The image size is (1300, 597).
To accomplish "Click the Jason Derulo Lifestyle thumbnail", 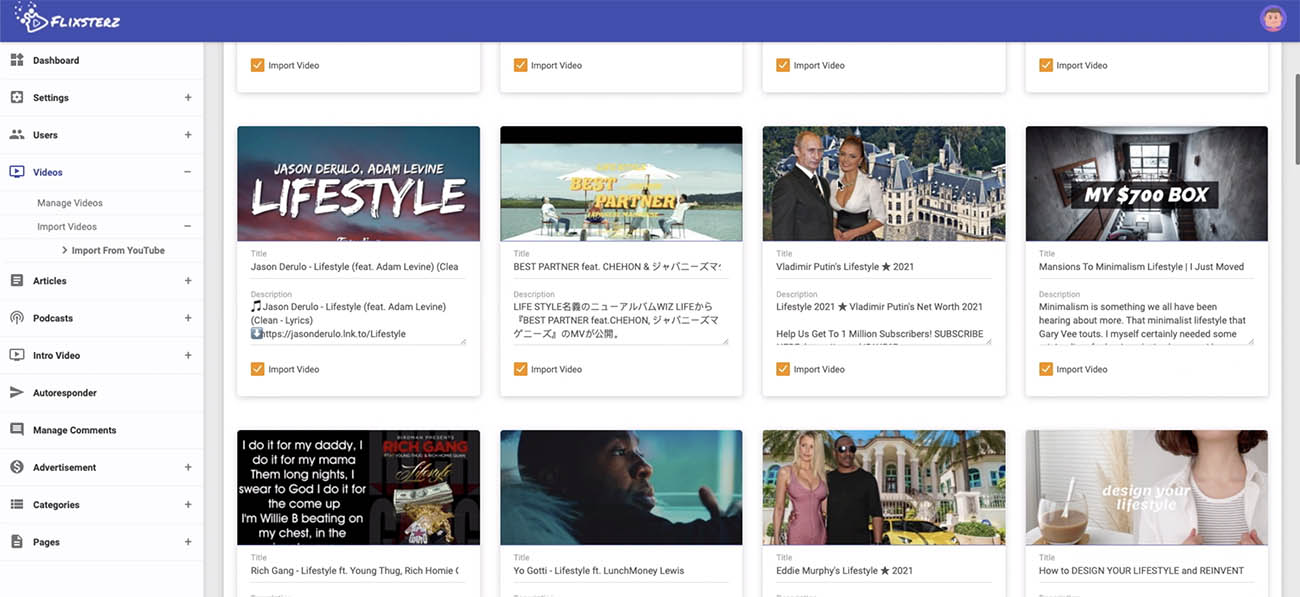I will 358,183.
